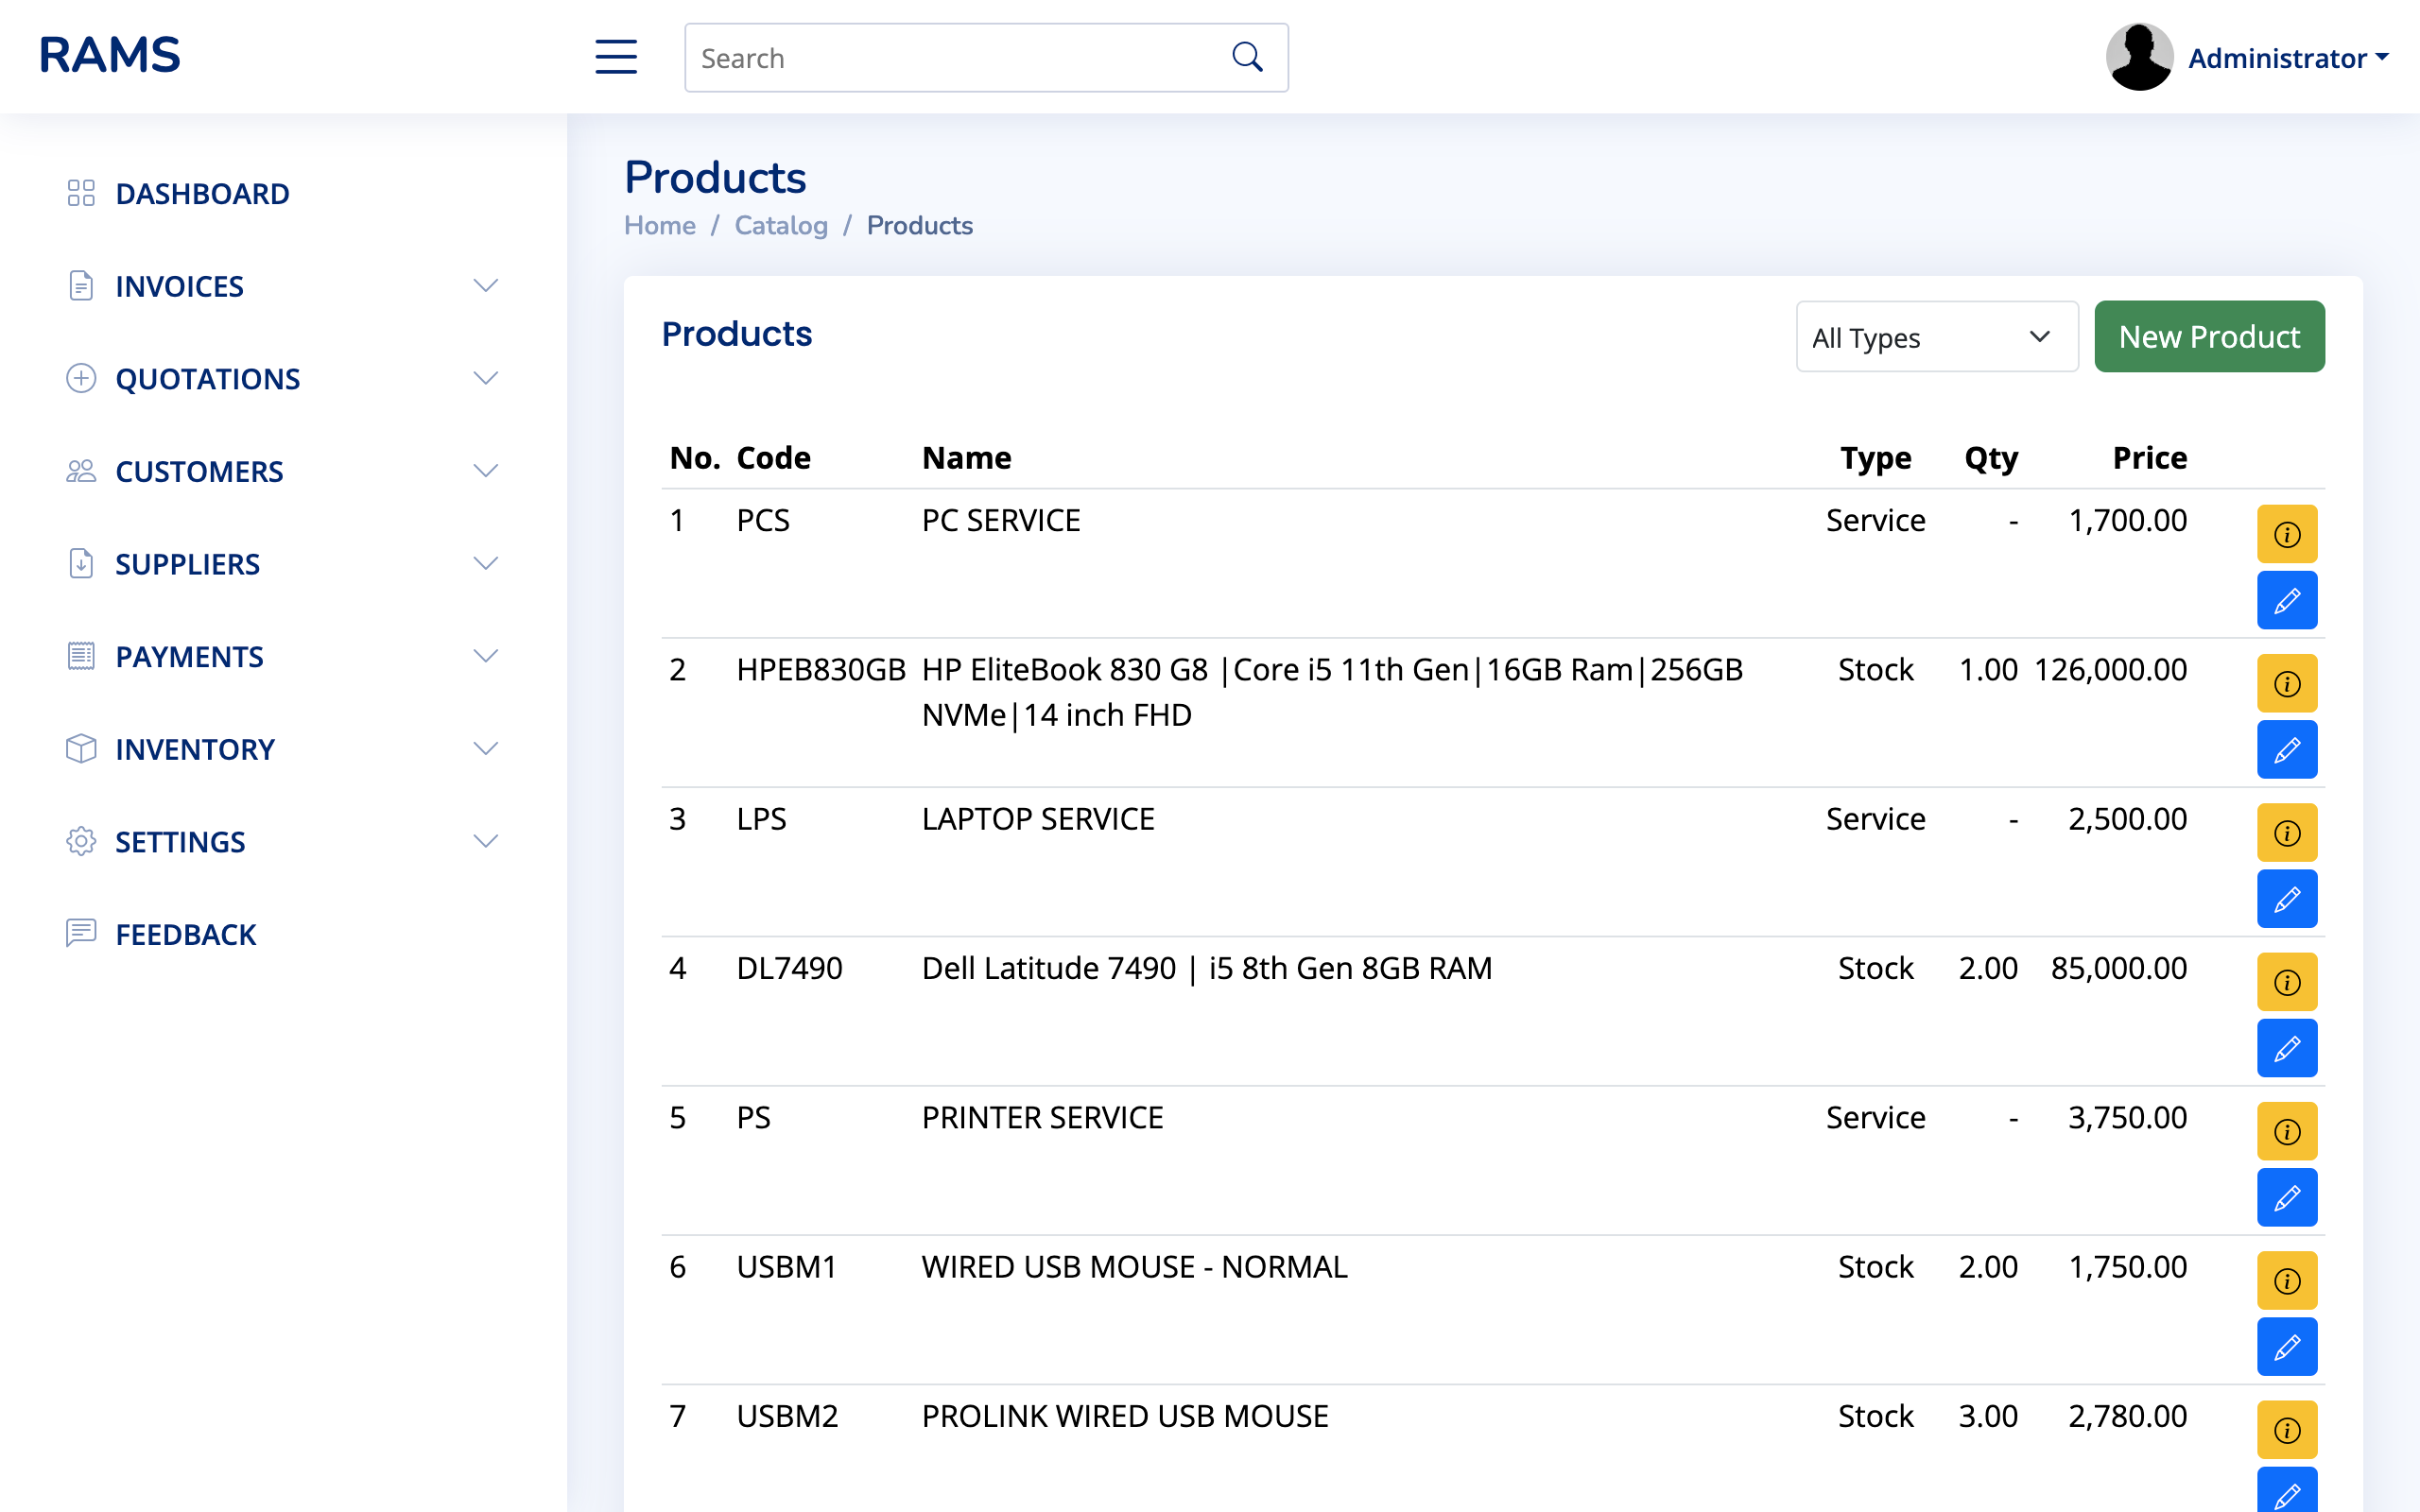Click into the Search input field
Screen dimensions: 2420x1512
coord(955,58)
